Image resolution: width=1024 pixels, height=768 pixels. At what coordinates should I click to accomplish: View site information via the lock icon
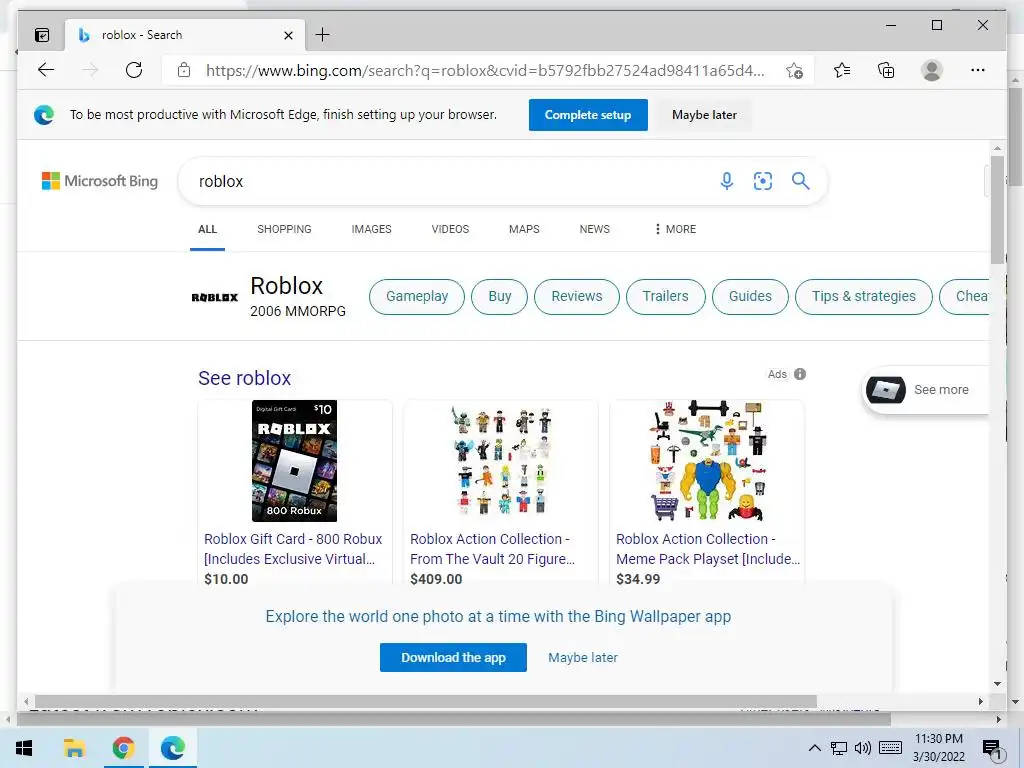[x=184, y=70]
